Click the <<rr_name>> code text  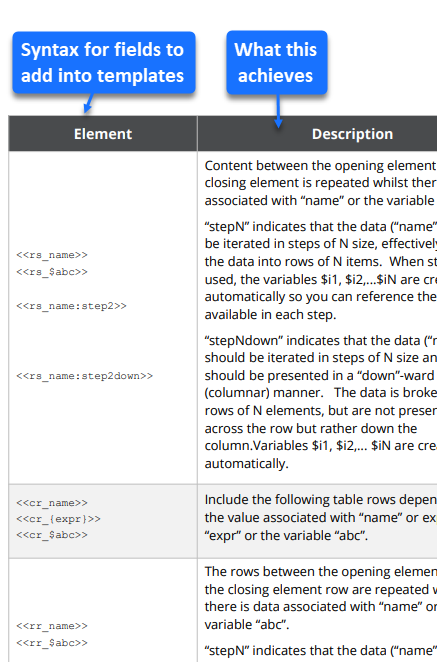coord(52,626)
